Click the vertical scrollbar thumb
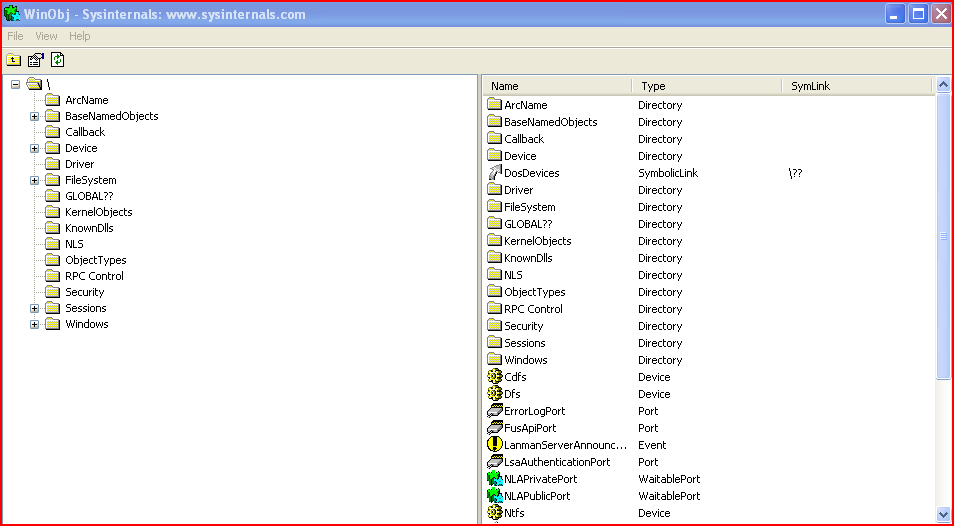The image size is (954, 526). point(944,236)
